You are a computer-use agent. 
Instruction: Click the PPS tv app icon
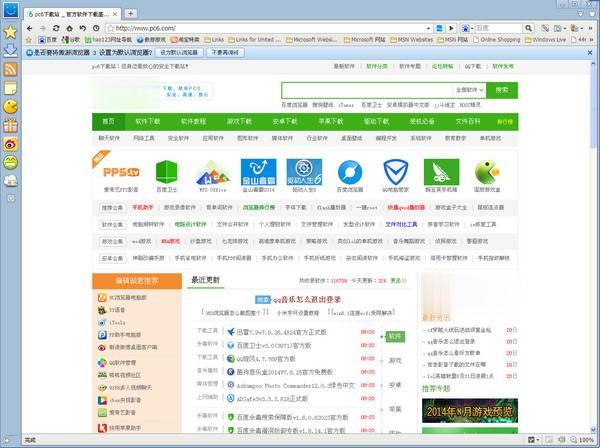pyautogui.click(x=121, y=172)
